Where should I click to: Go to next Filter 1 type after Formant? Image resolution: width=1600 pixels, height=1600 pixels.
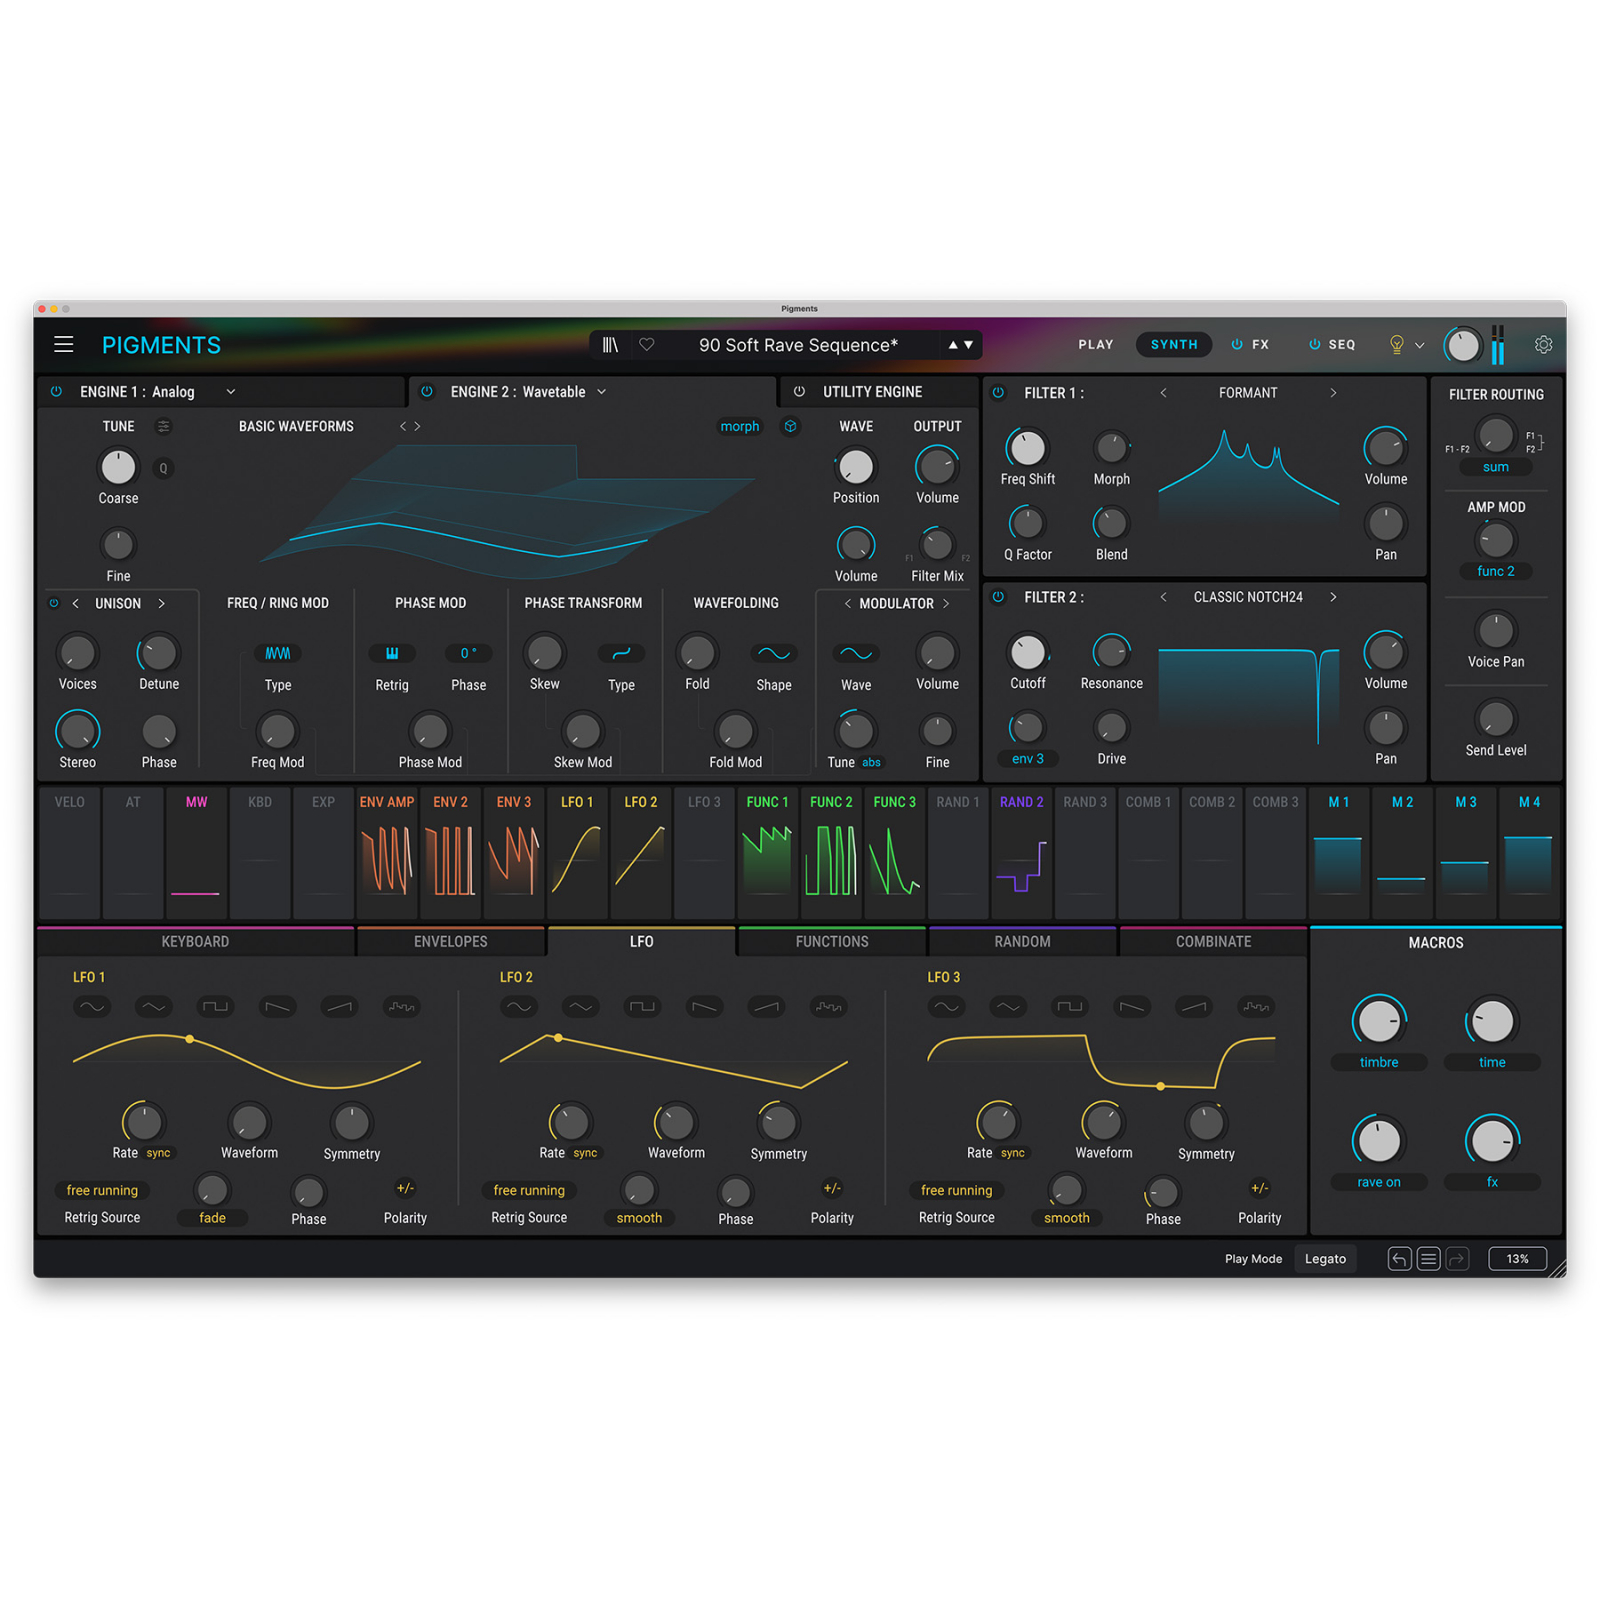tap(1333, 393)
